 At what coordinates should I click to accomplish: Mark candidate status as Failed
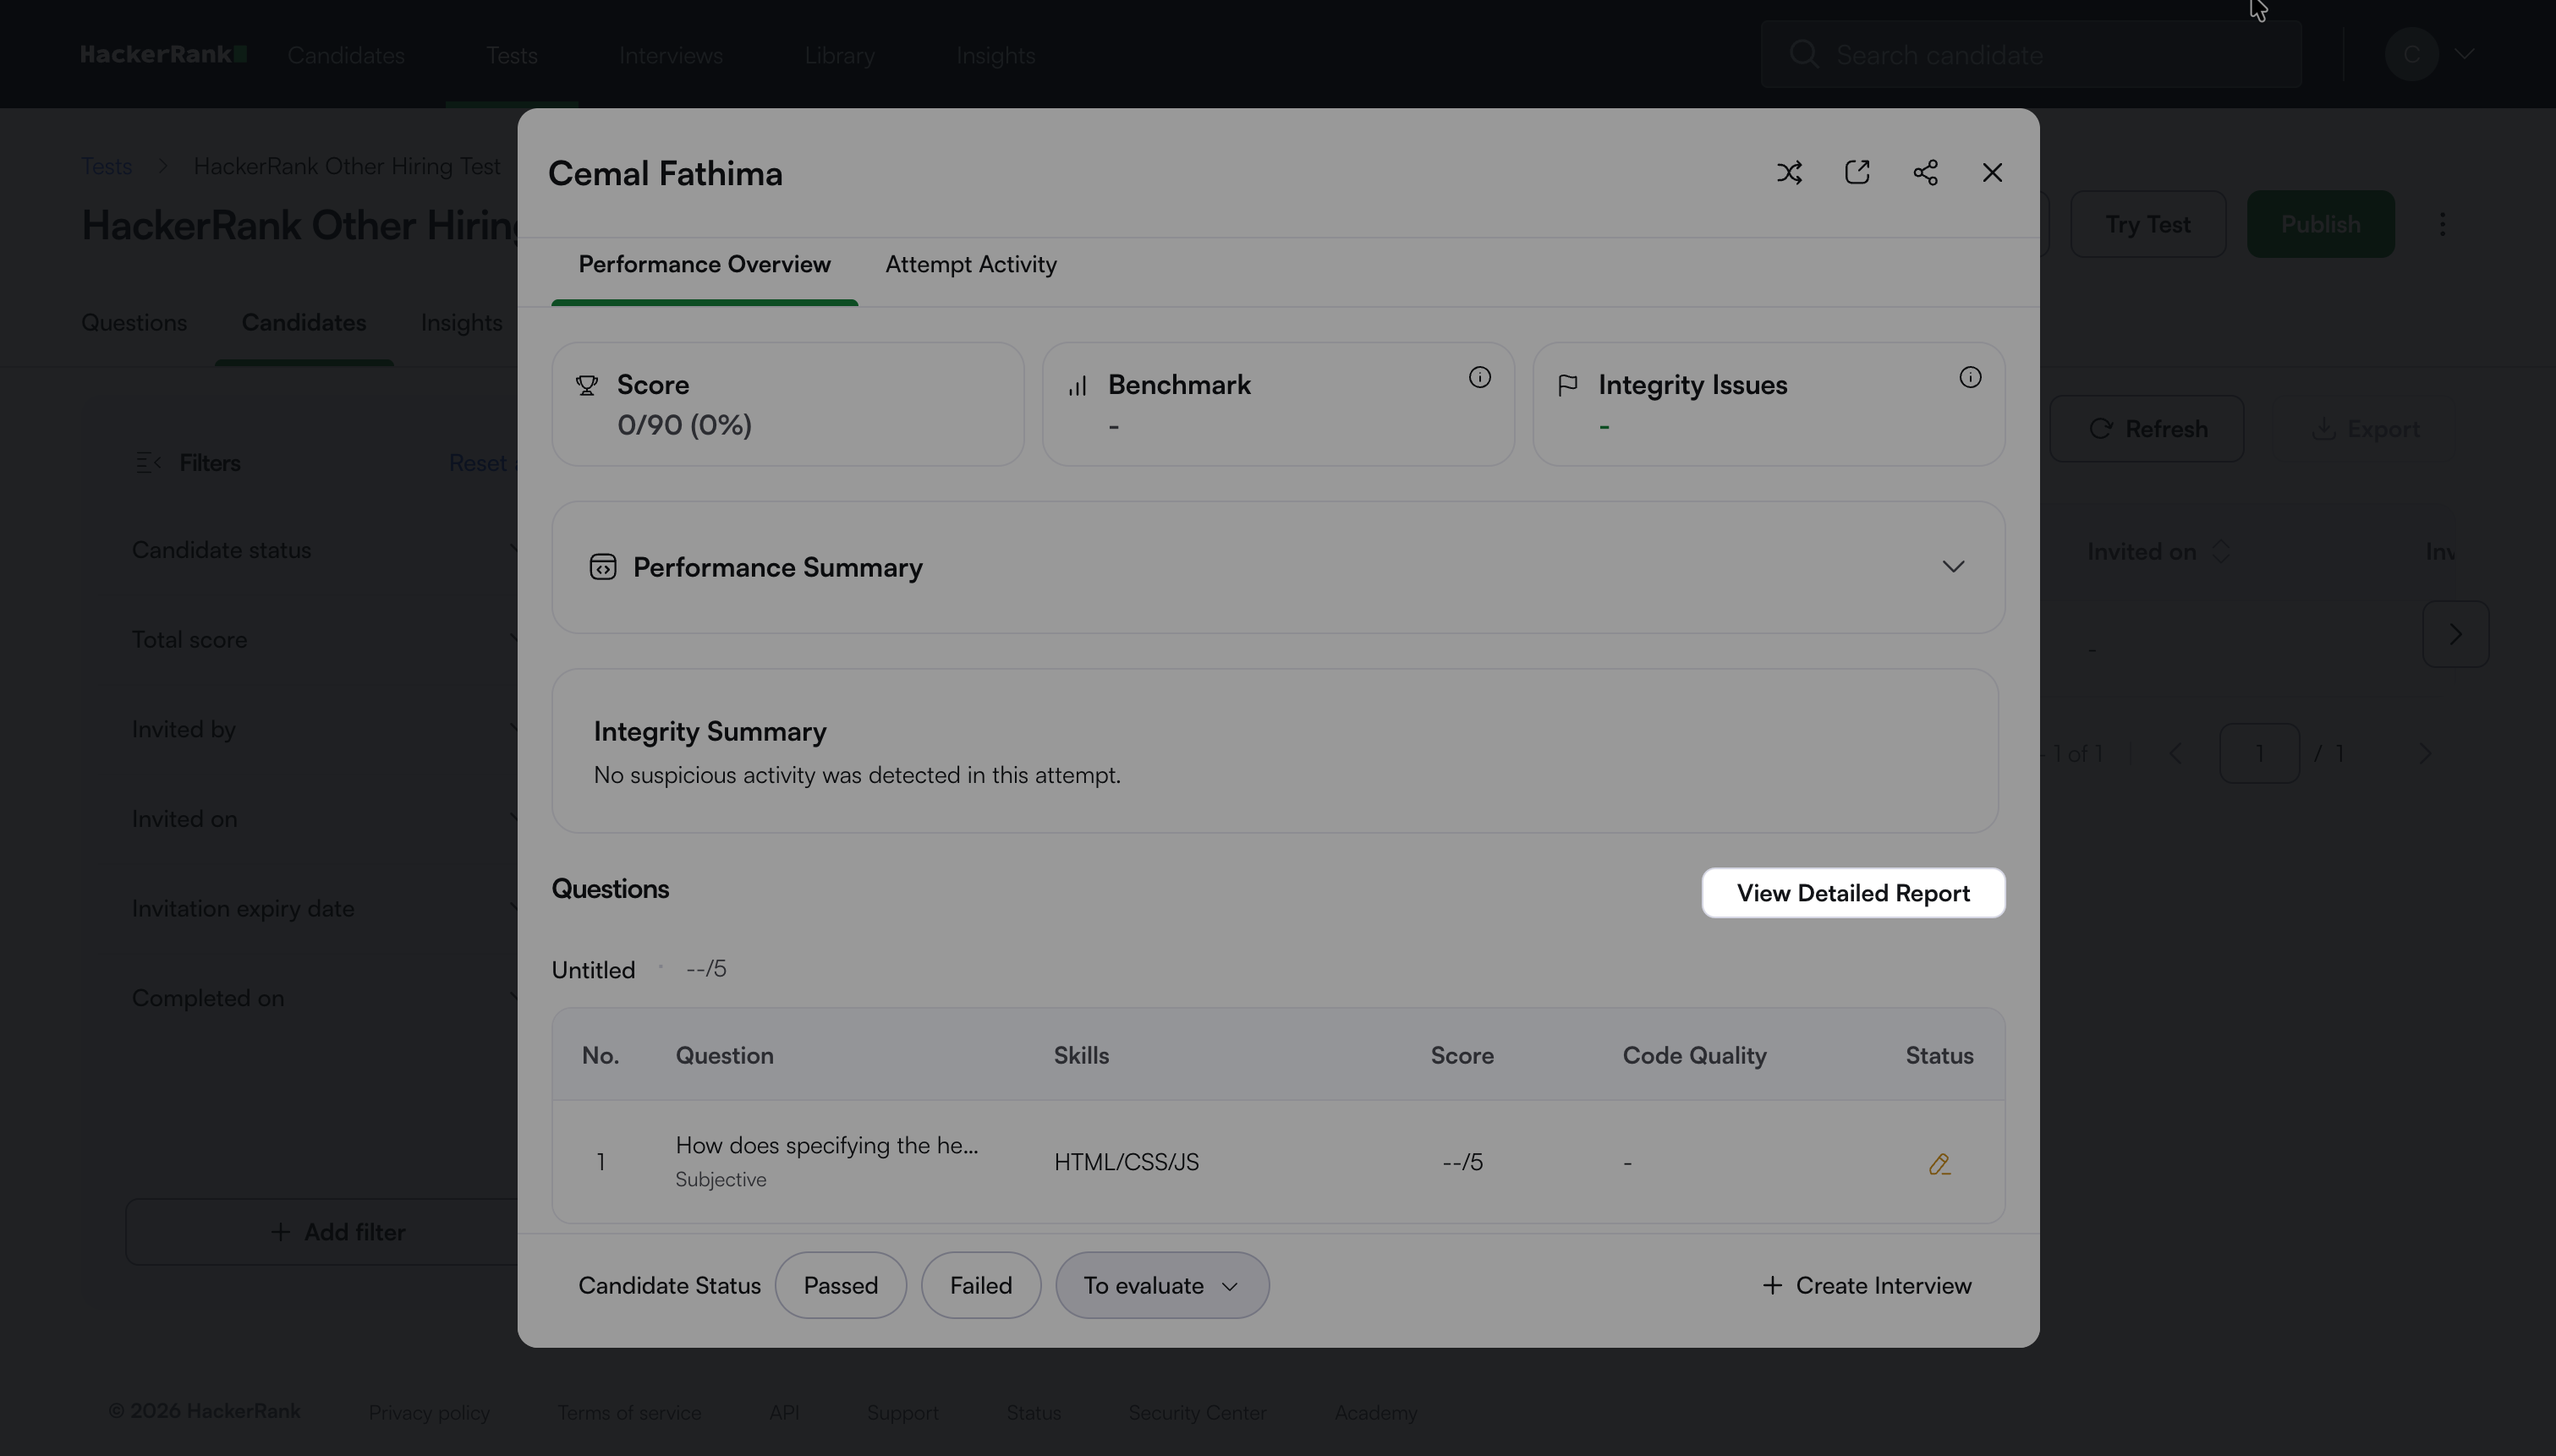(980, 1285)
